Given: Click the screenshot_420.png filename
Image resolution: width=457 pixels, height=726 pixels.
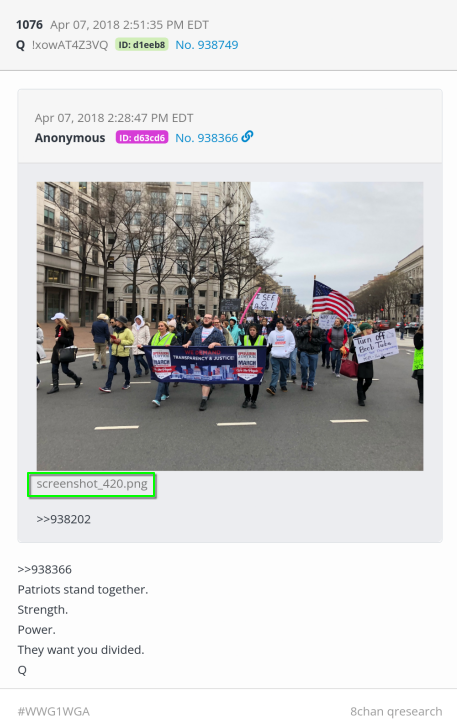Looking at the screenshot, I should tap(92, 484).
